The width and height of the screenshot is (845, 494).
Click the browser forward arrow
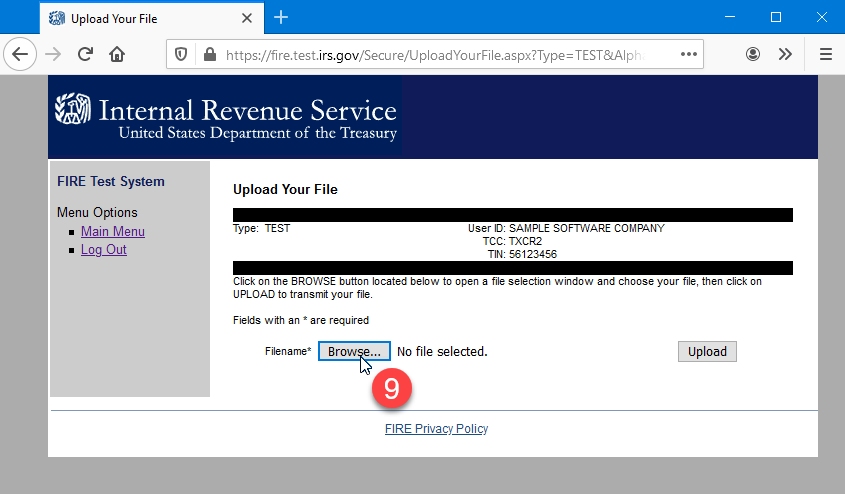coord(53,54)
